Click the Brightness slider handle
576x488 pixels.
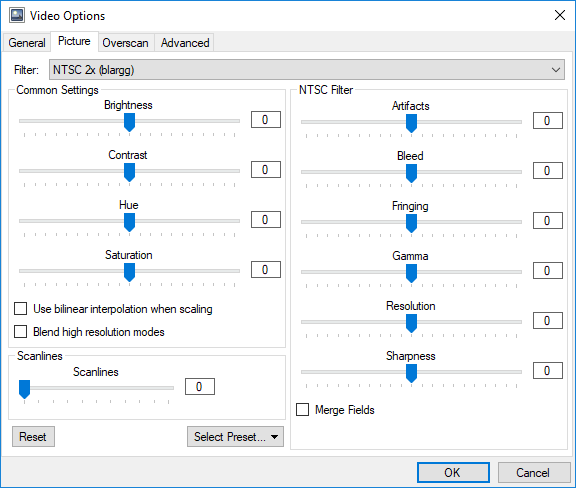[x=129, y=122]
